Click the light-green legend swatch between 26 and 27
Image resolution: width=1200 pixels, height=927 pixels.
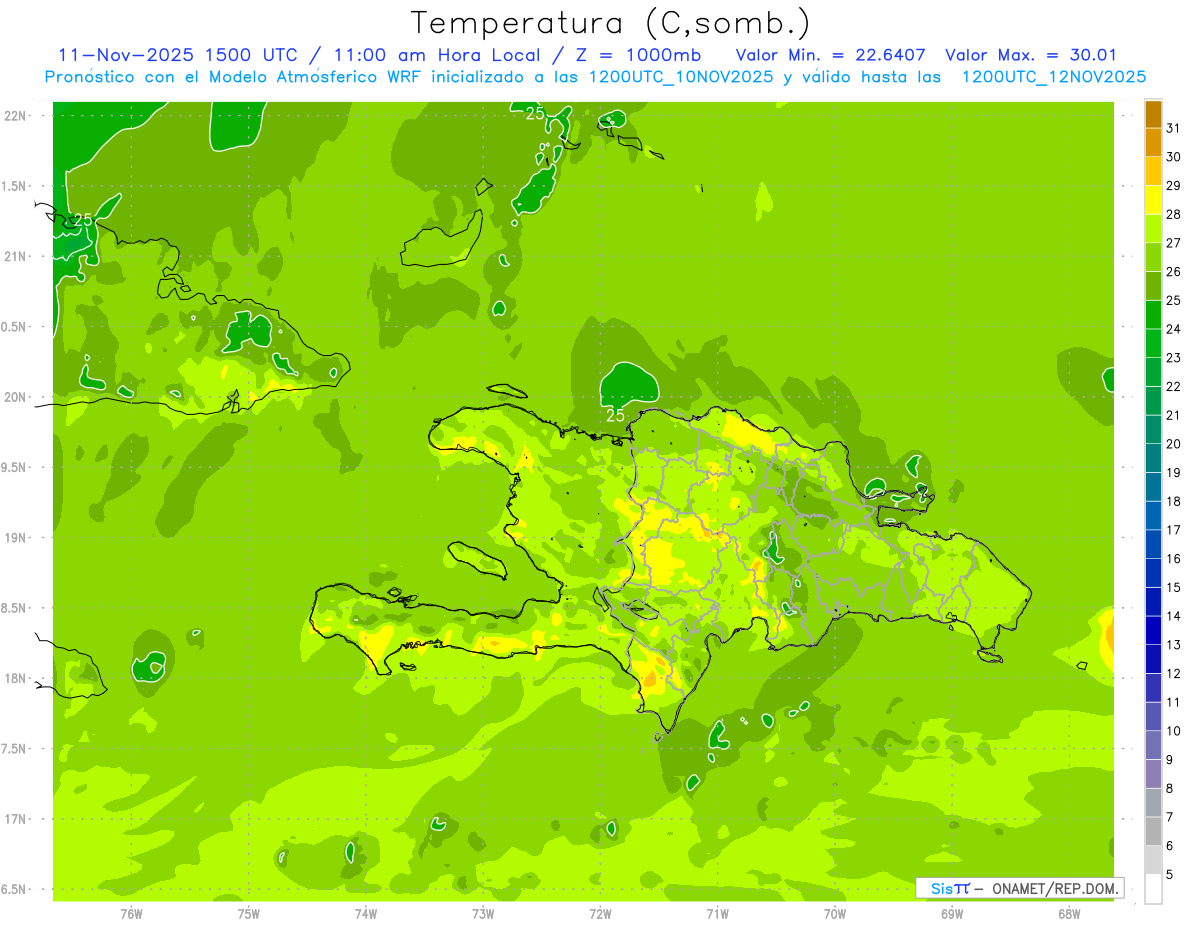pyautogui.click(x=1153, y=257)
